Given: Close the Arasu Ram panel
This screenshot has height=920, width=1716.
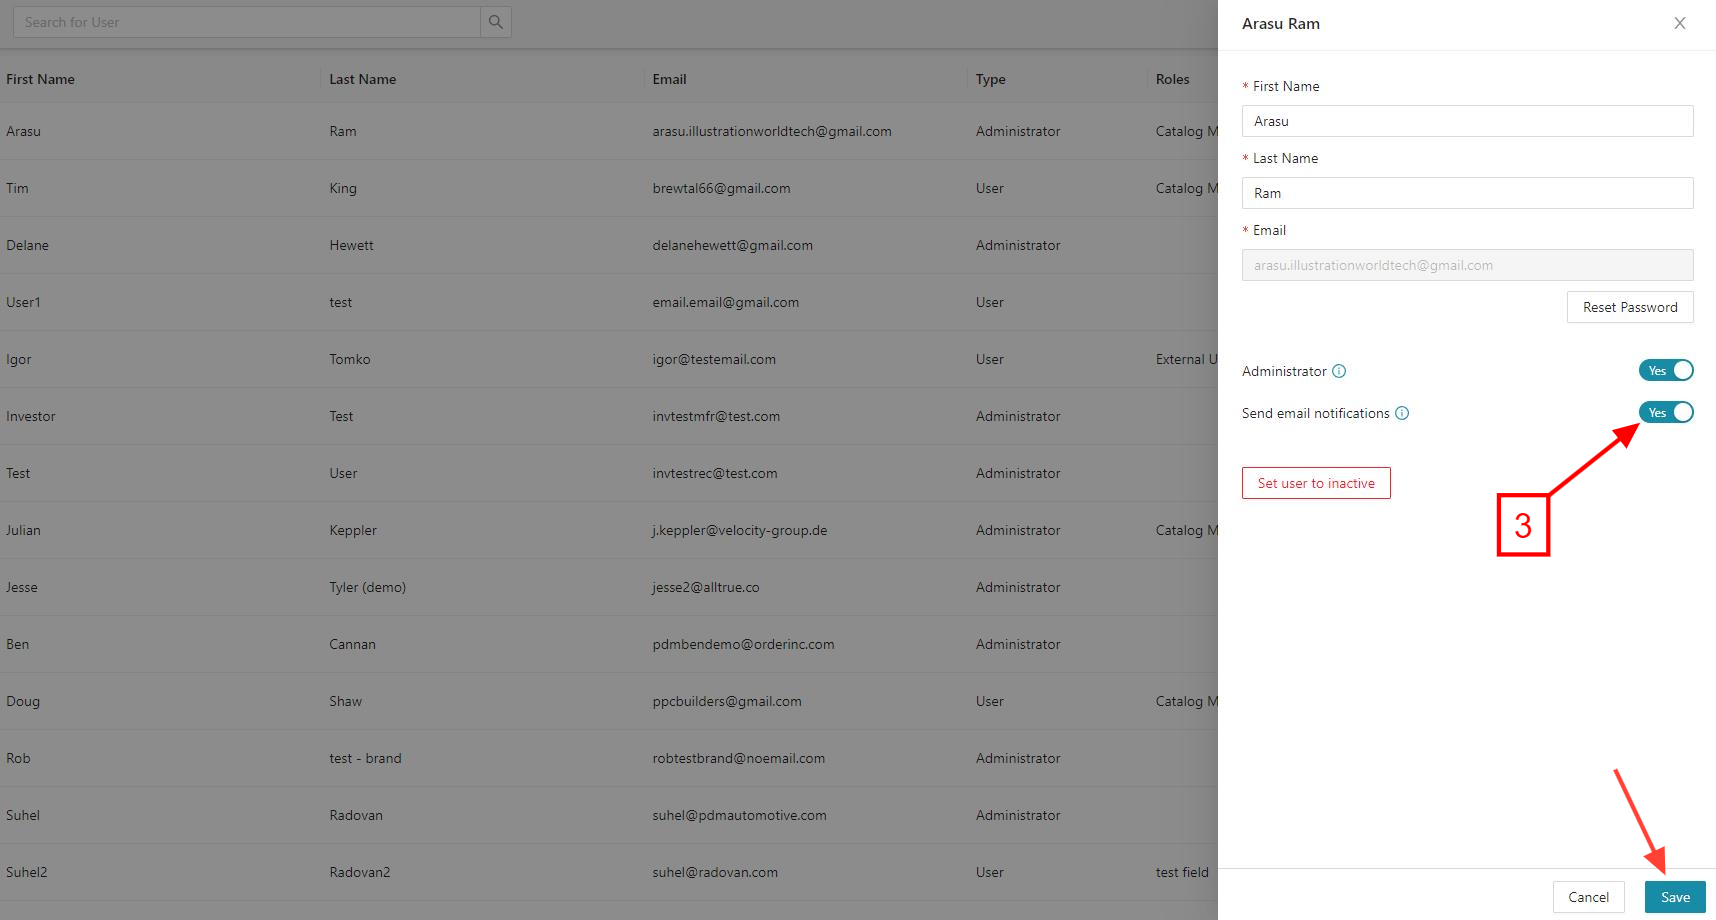Looking at the screenshot, I should pos(1680,23).
